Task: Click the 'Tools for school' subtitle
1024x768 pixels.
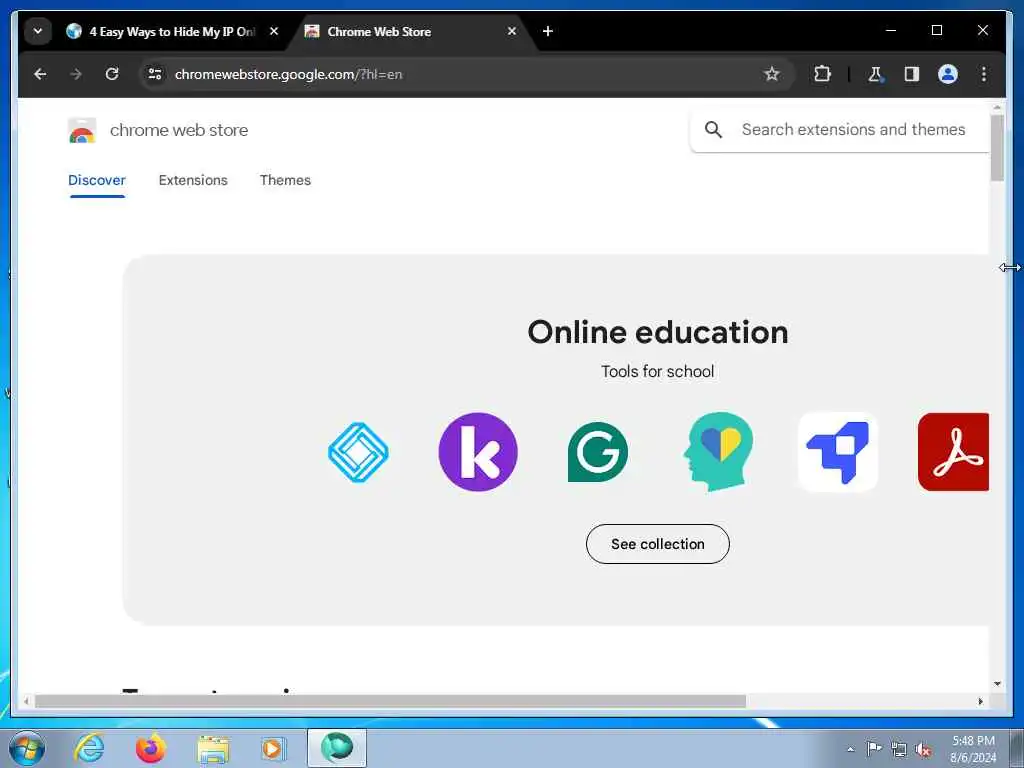Action: point(658,372)
